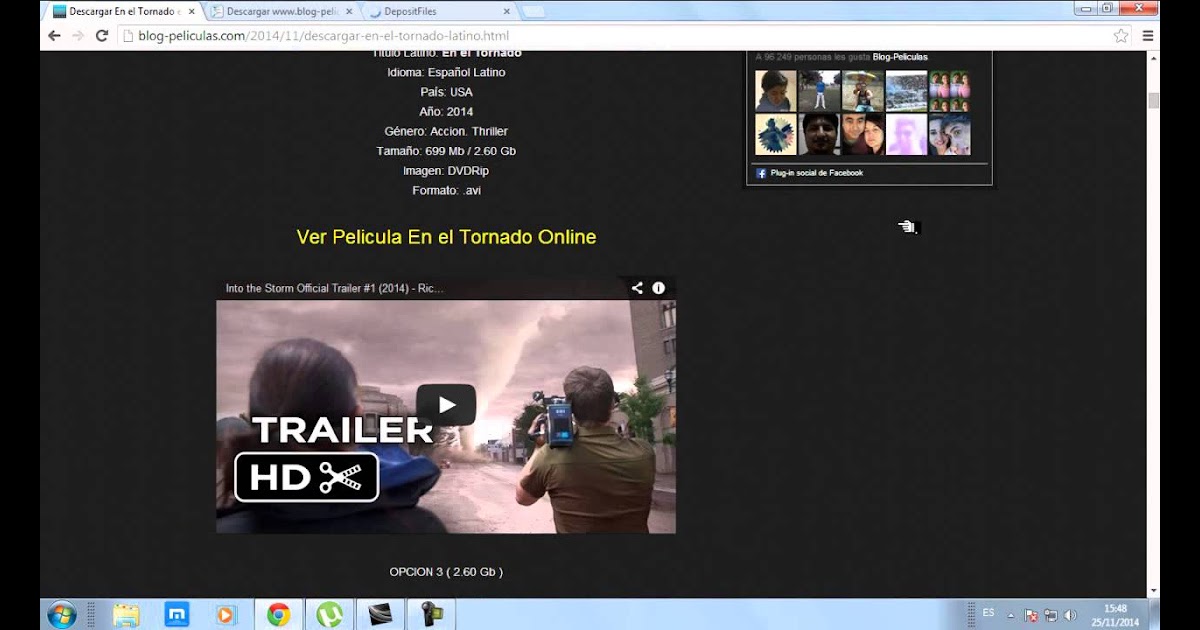Open first Facebook fan photo in top row
Screen dimensions: 1200x630
pos(775,90)
